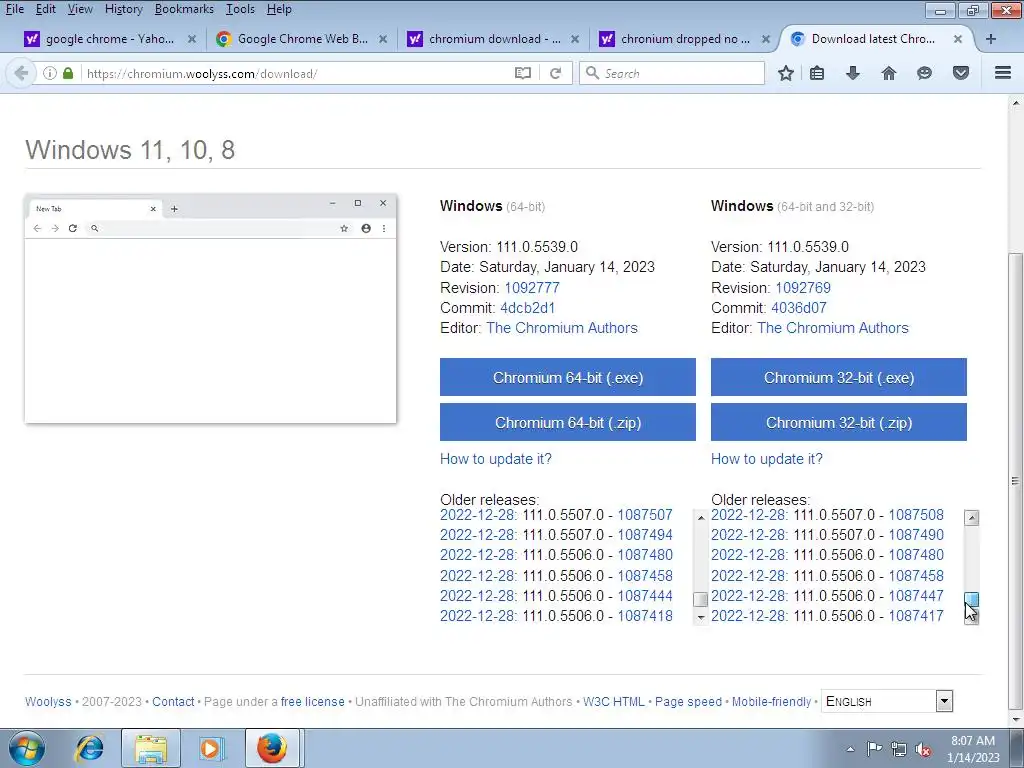
Task: Click down arrow of 64-bit older releases list
Action: 701,616
